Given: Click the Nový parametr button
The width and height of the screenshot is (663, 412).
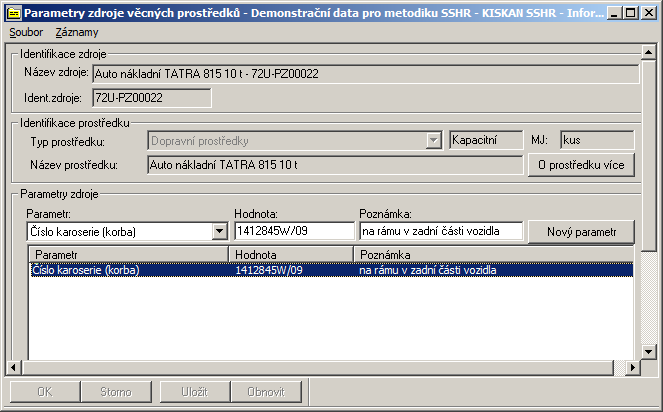Looking at the screenshot, I should tap(581, 232).
